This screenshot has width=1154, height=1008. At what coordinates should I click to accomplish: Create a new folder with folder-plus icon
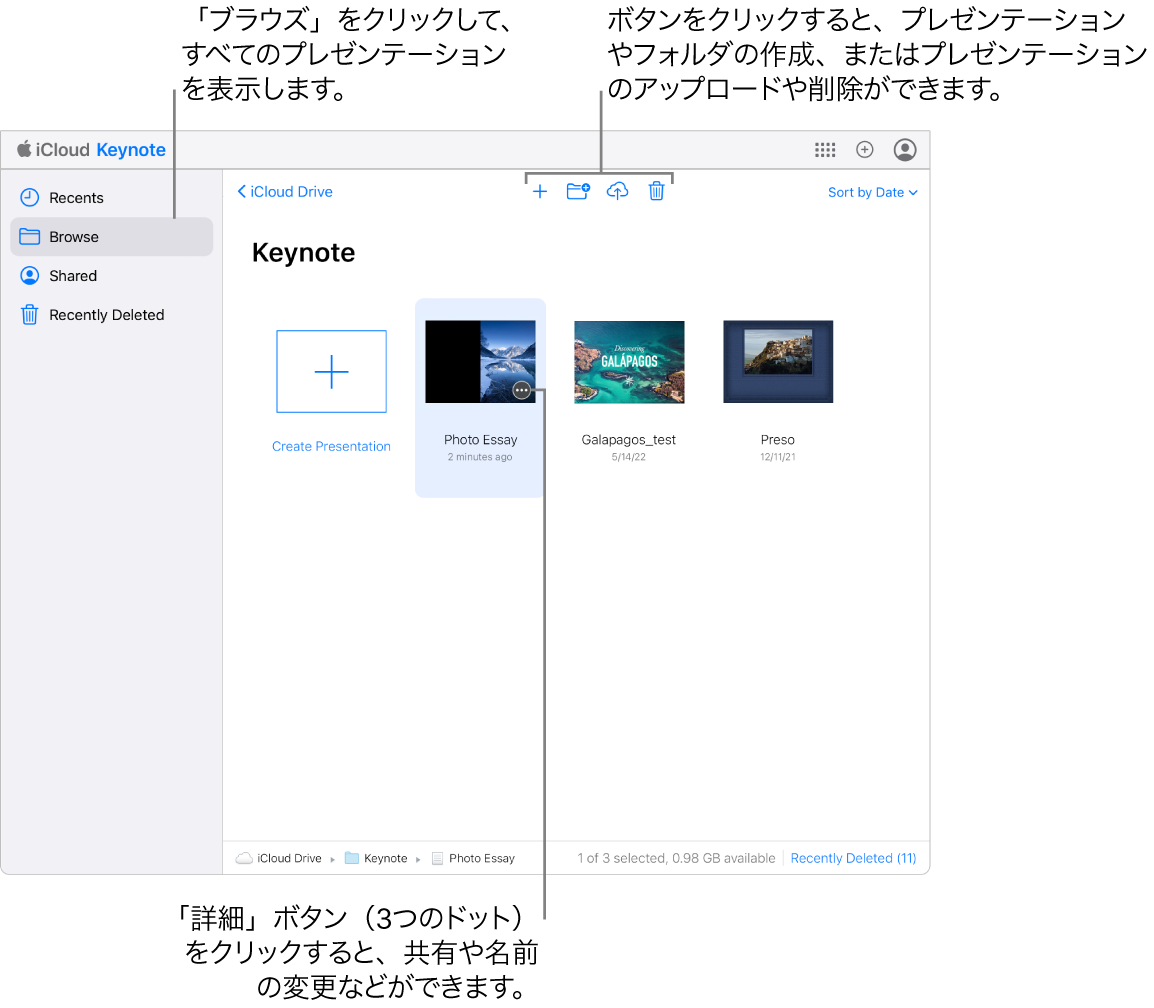pyautogui.click(x=578, y=191)
